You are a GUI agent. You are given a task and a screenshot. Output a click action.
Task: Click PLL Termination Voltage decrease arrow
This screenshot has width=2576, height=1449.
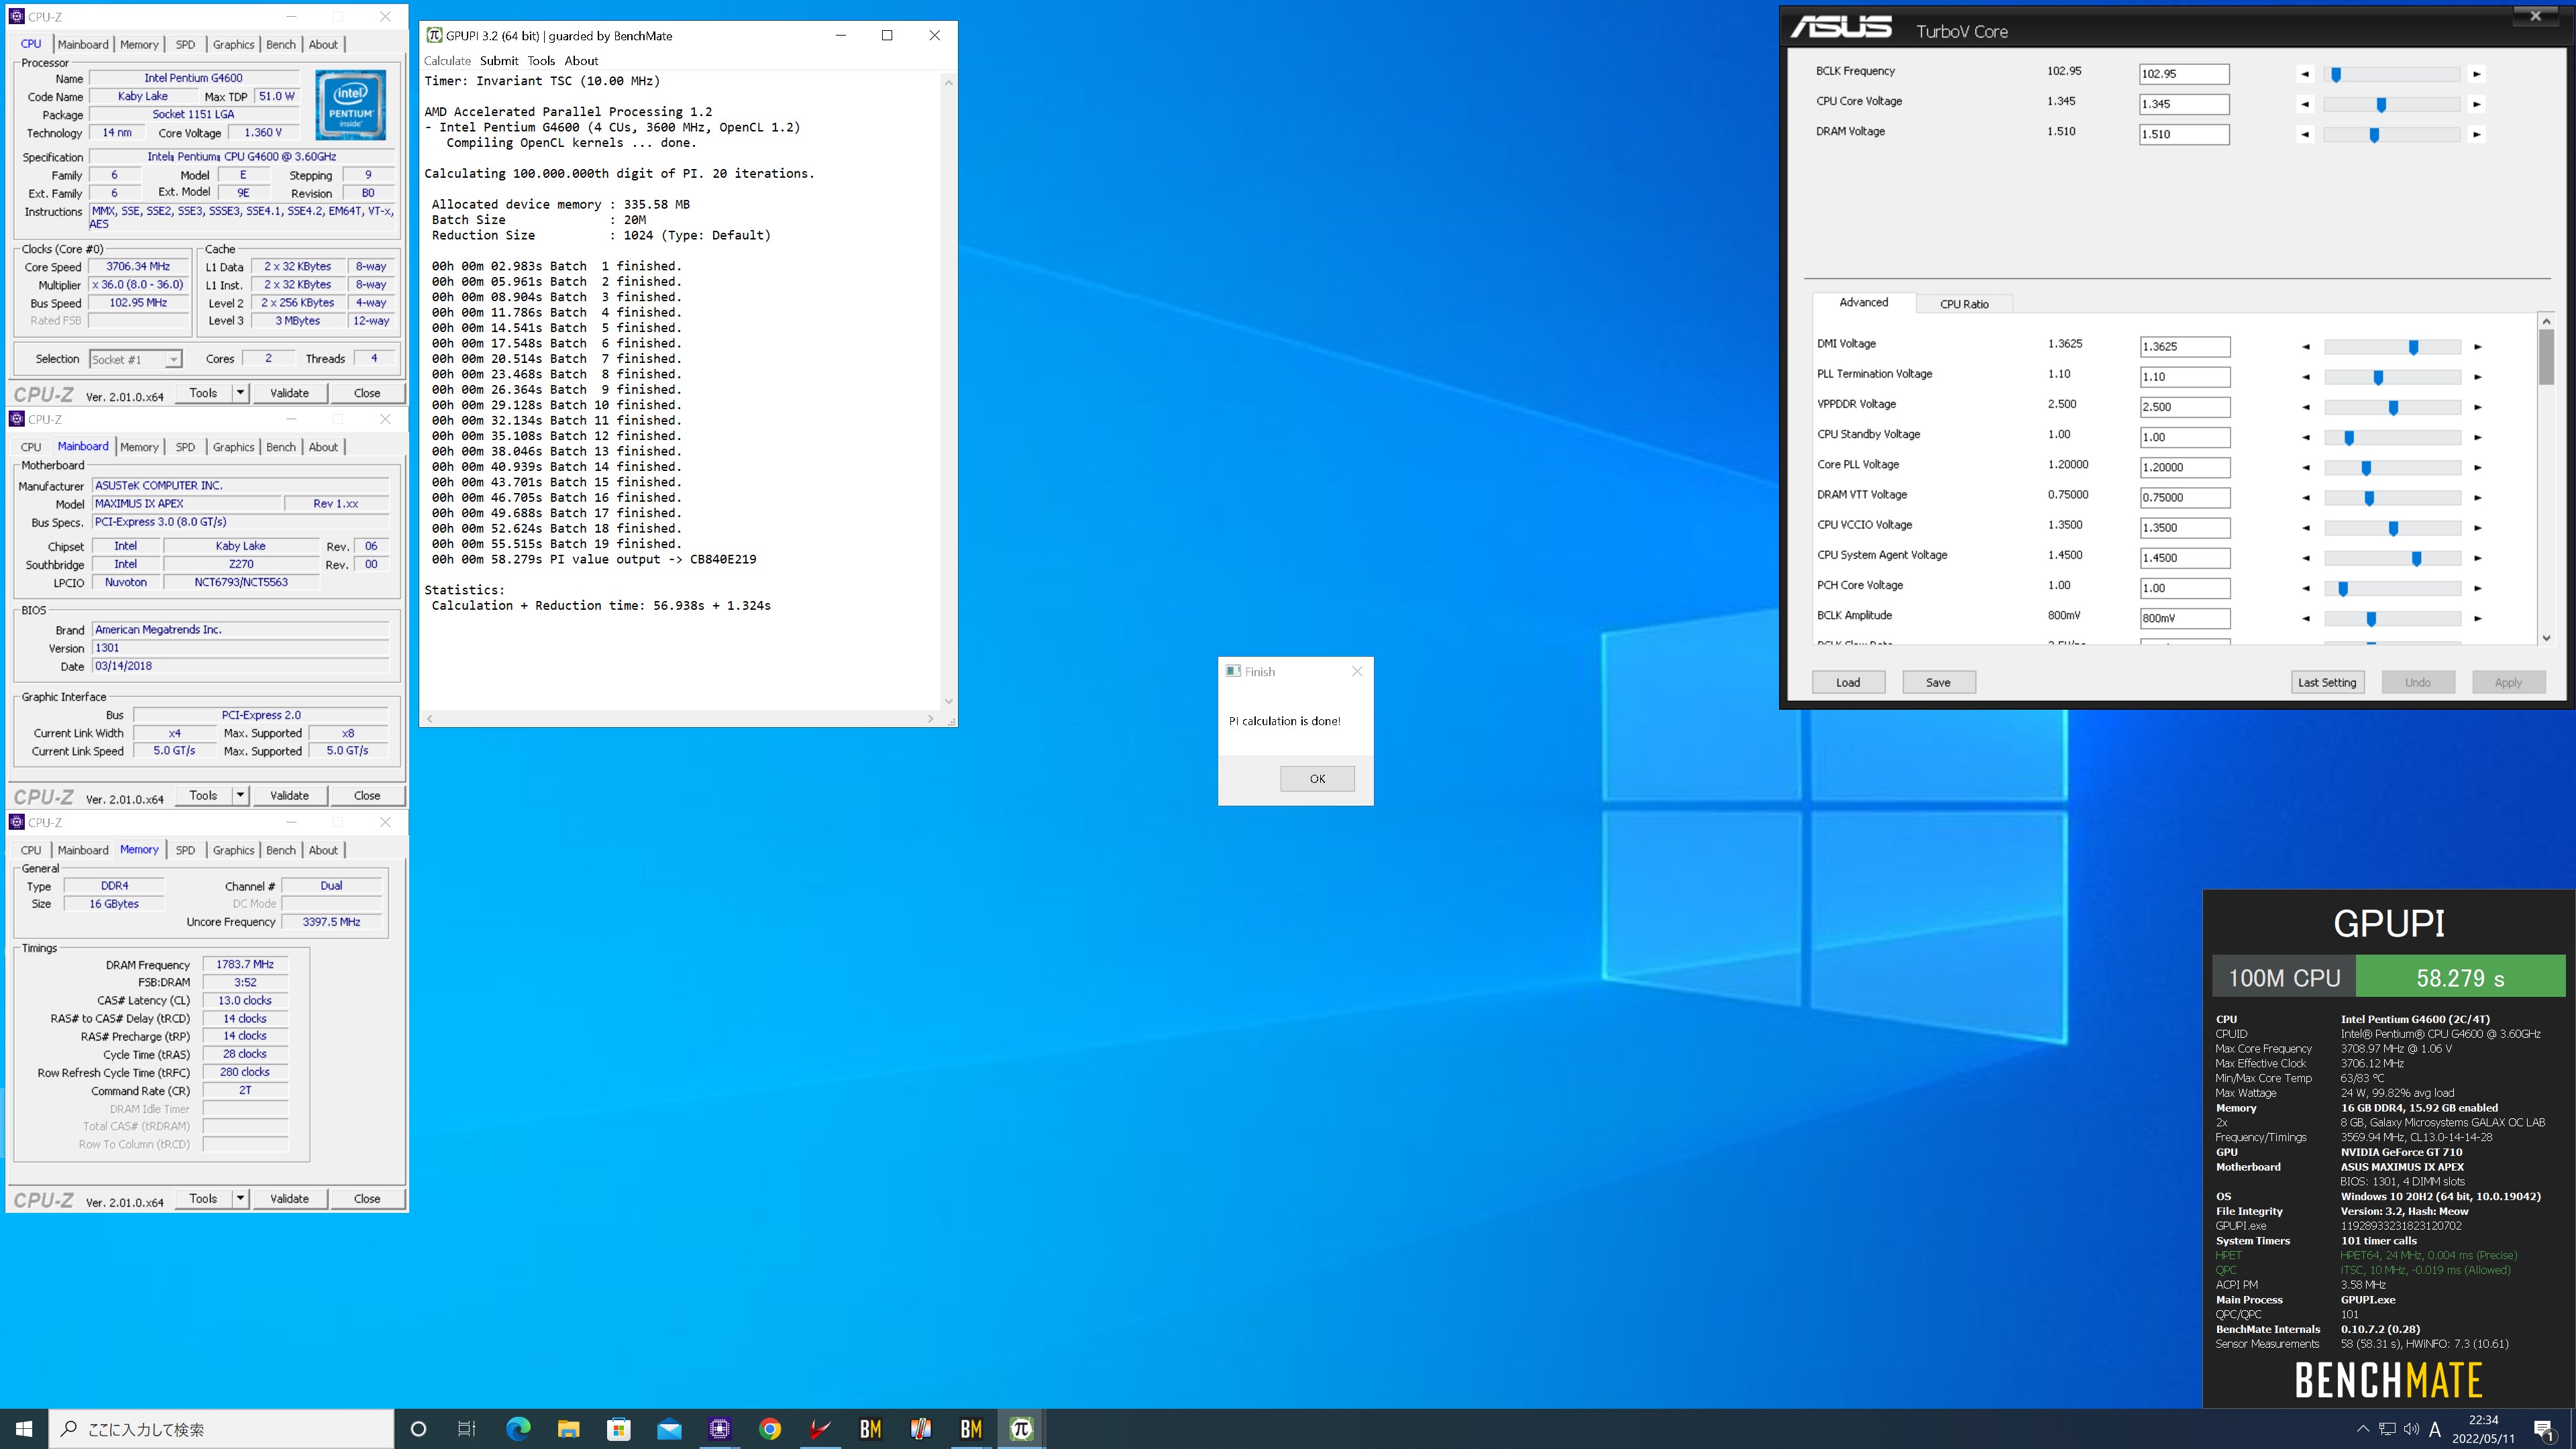pyautogui.click(x=2306, y=377)
